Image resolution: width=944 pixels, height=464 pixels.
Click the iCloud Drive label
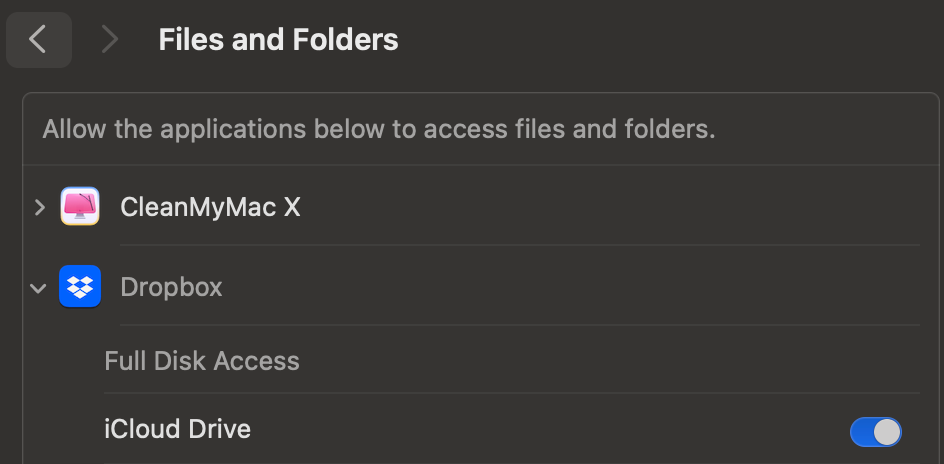(177, 430)
